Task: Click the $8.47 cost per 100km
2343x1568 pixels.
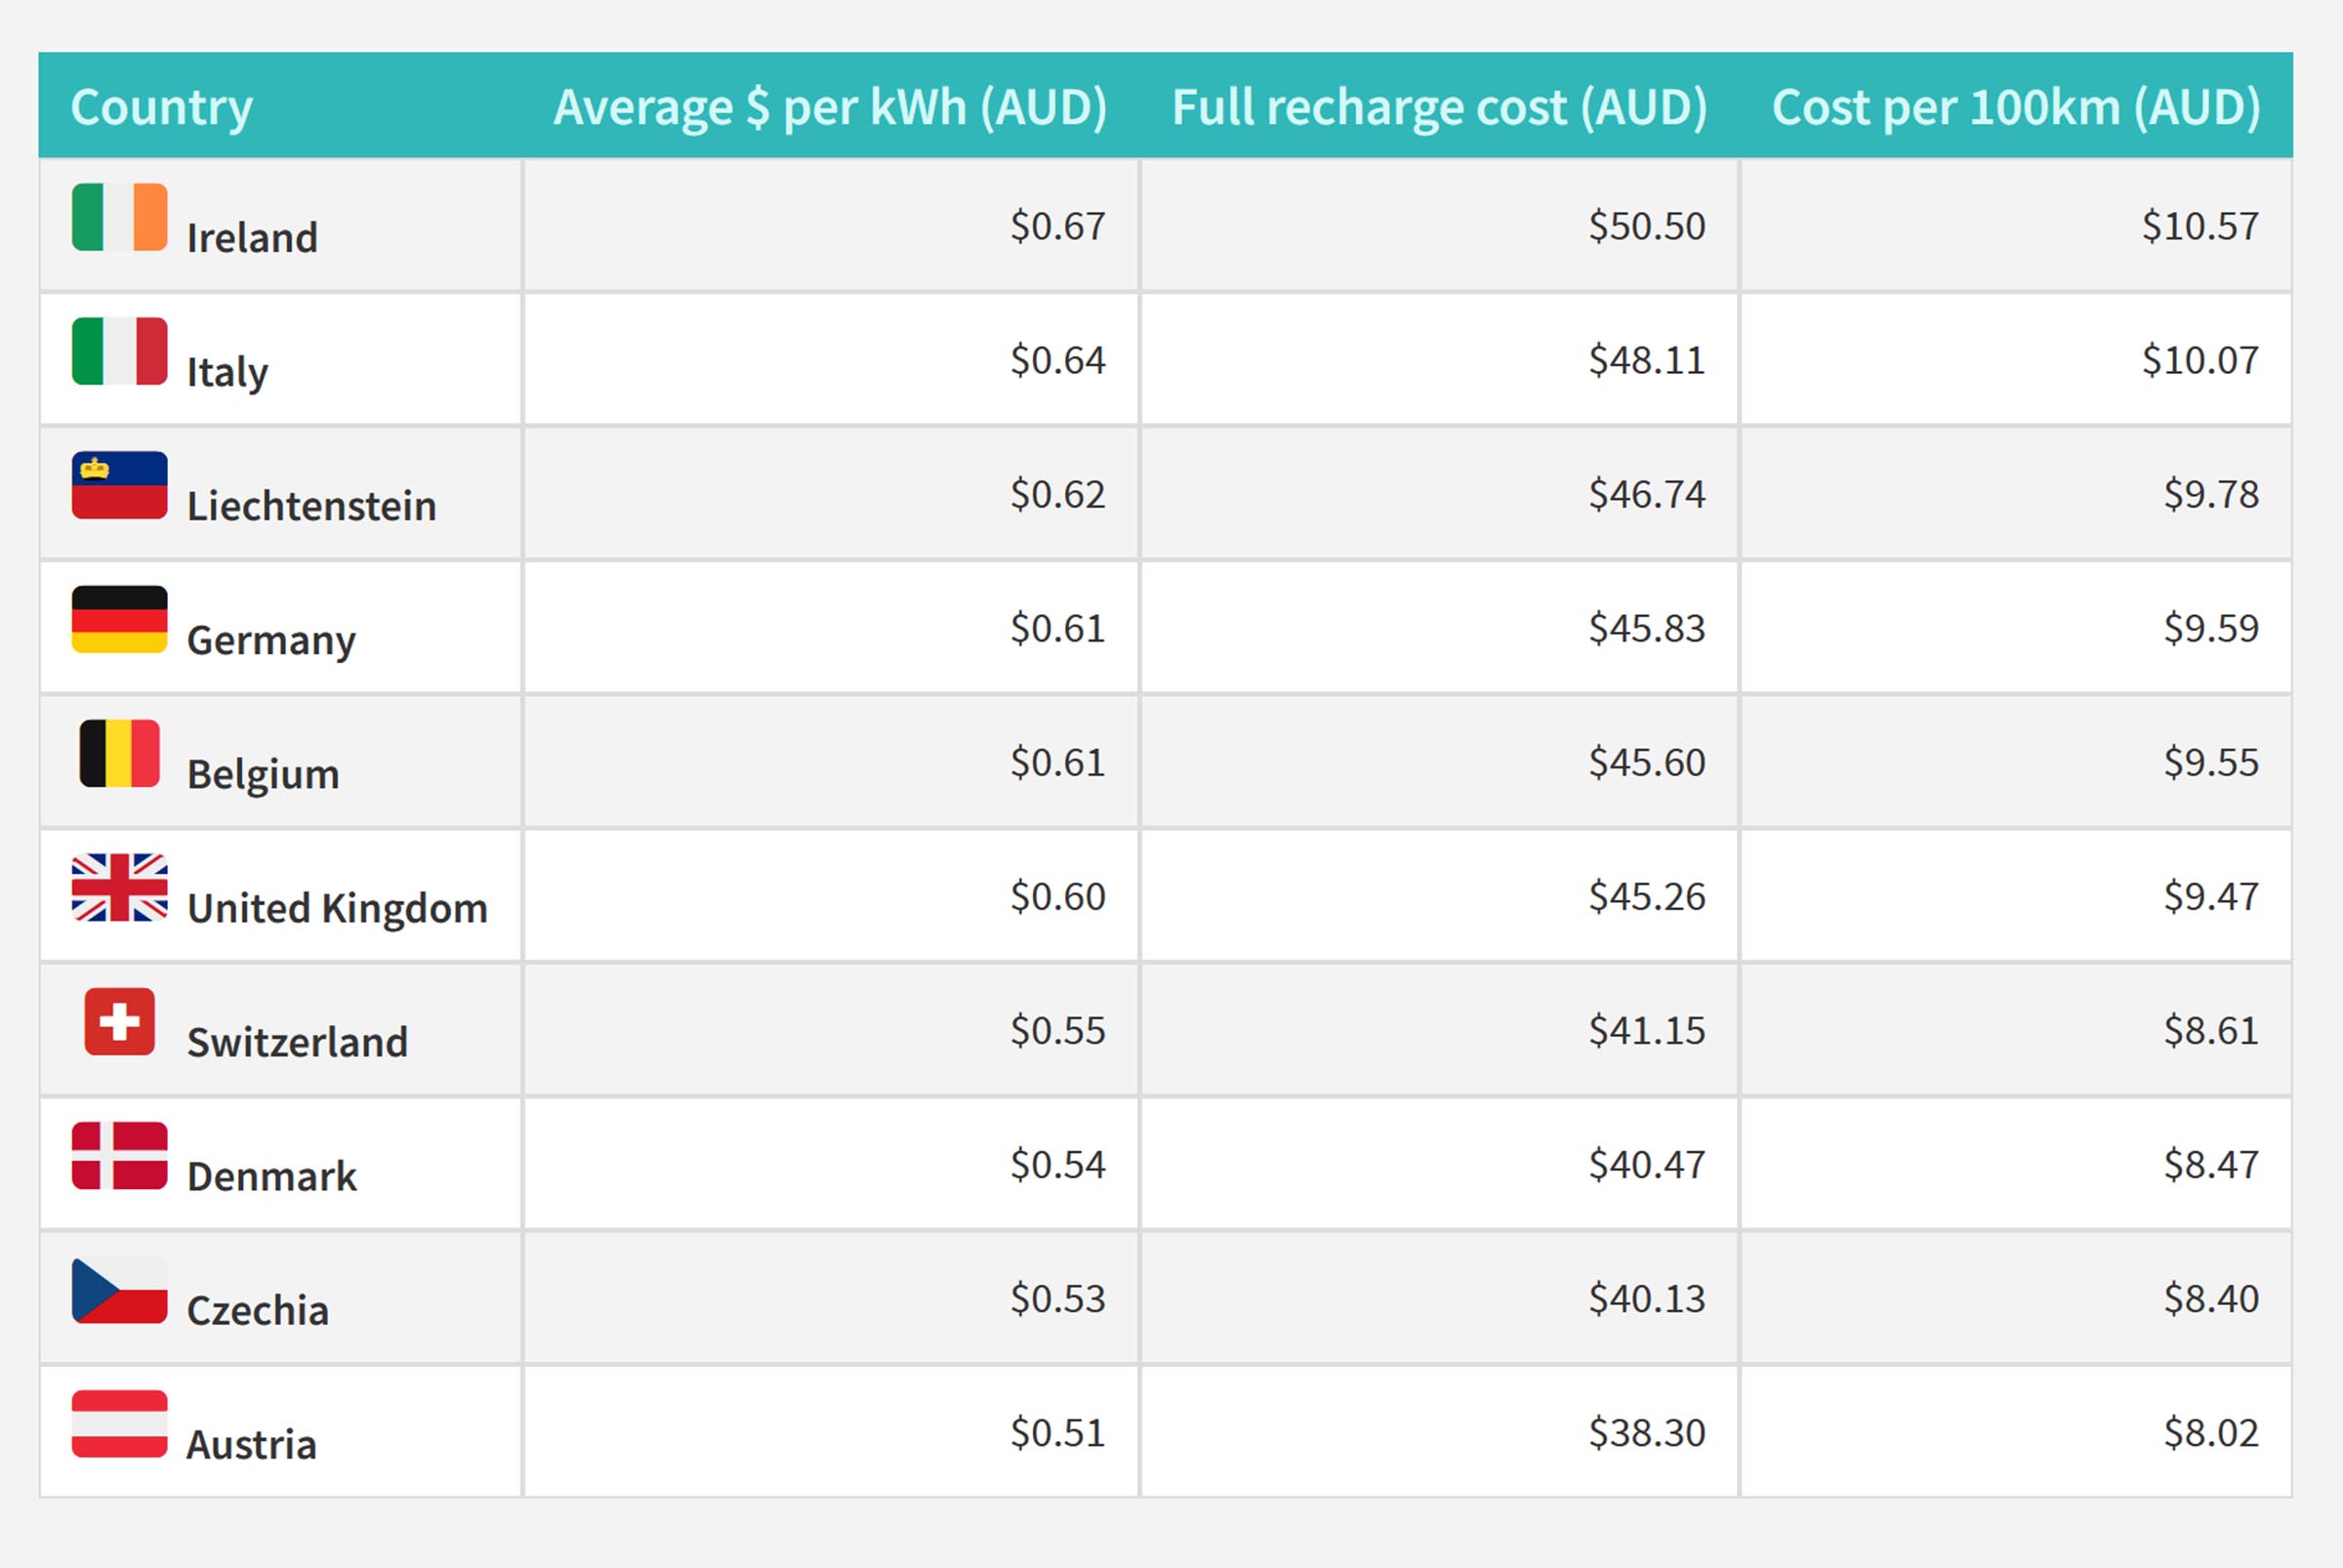Action: pyautogui.click(x=2211, y=1164)
